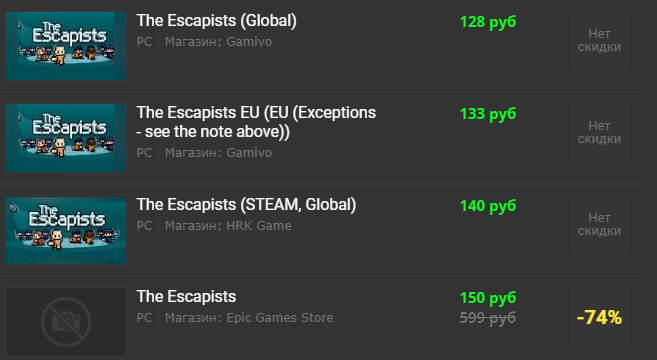Click the crossed-out 599 руб price
Image resolution: width=657 pixels, height=360 pixels.
click(x=488, y=318)
